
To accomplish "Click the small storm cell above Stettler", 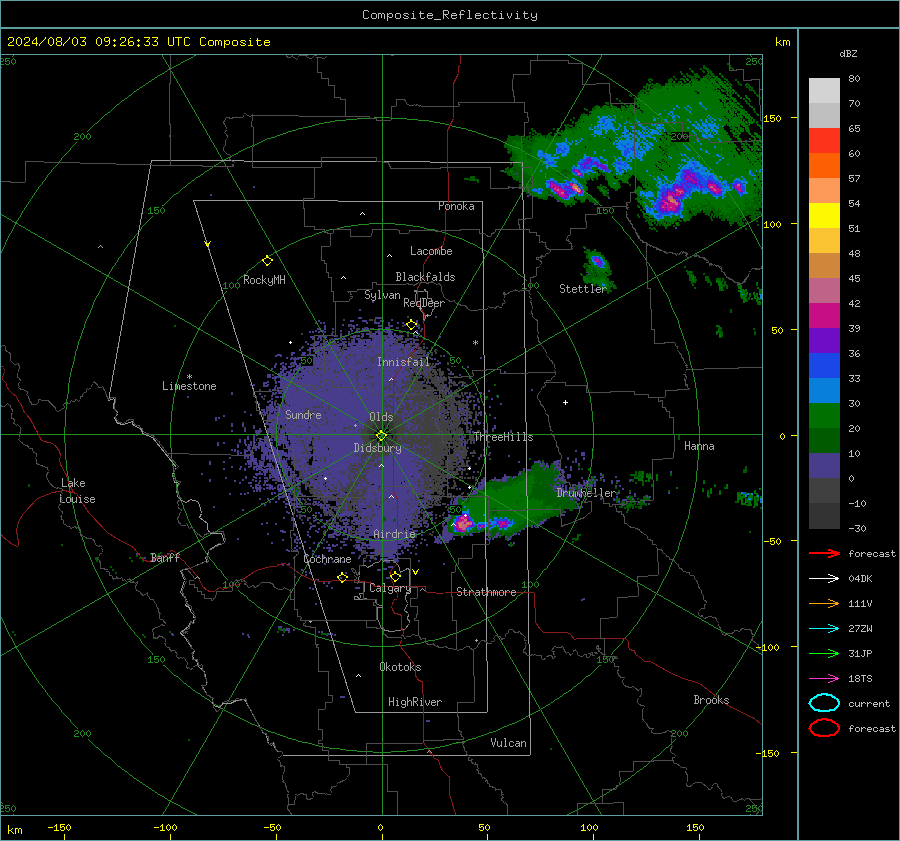I will point(598,262).
